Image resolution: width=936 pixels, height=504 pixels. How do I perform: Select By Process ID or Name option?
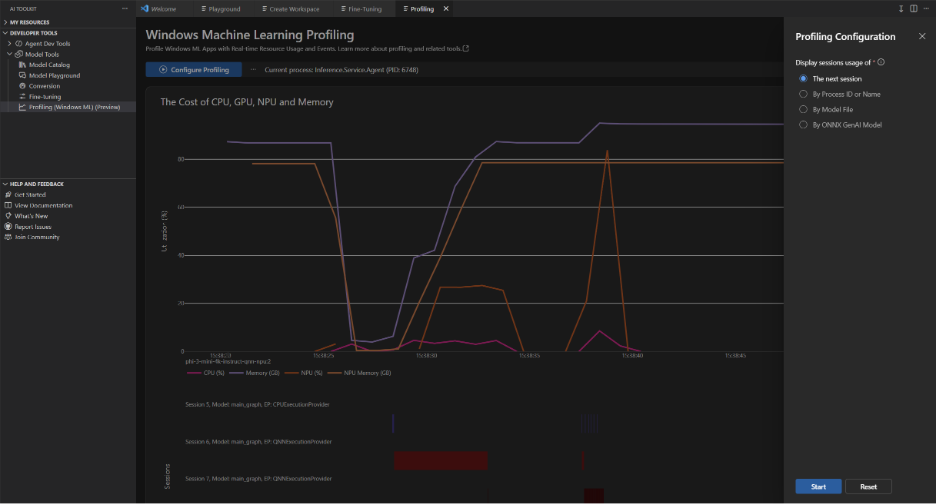(x=803, y=94)
